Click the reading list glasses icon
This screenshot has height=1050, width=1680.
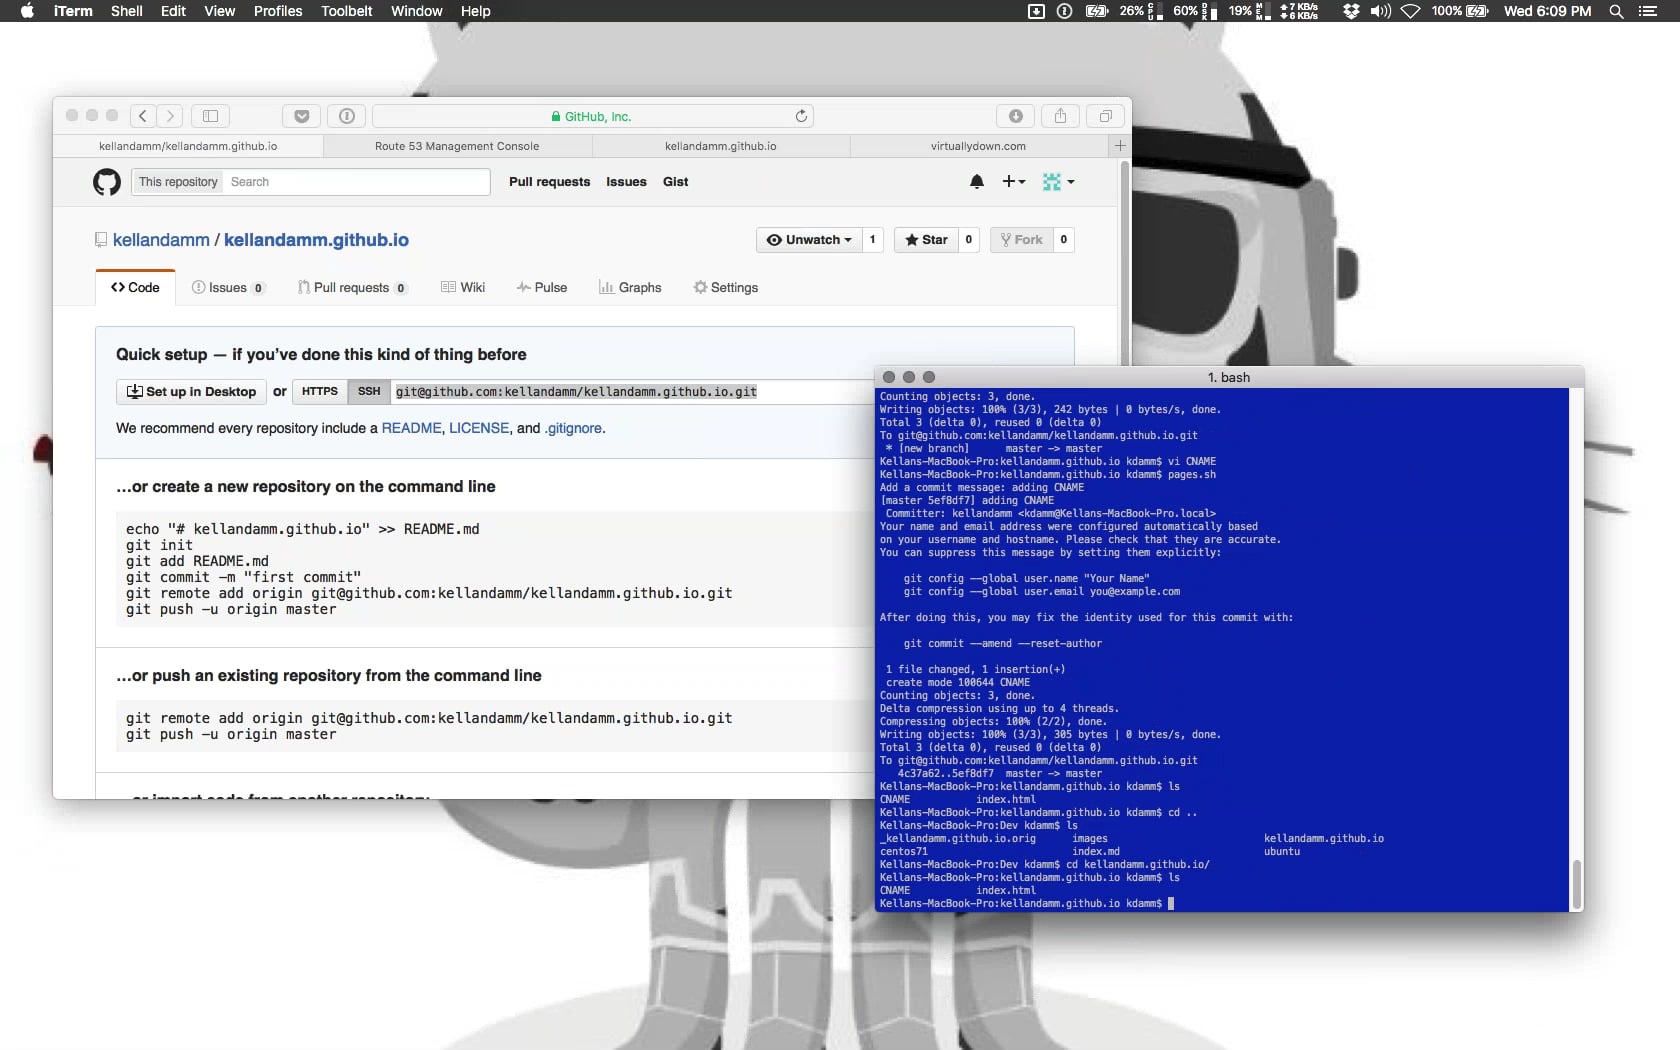(x=301, y=116)
